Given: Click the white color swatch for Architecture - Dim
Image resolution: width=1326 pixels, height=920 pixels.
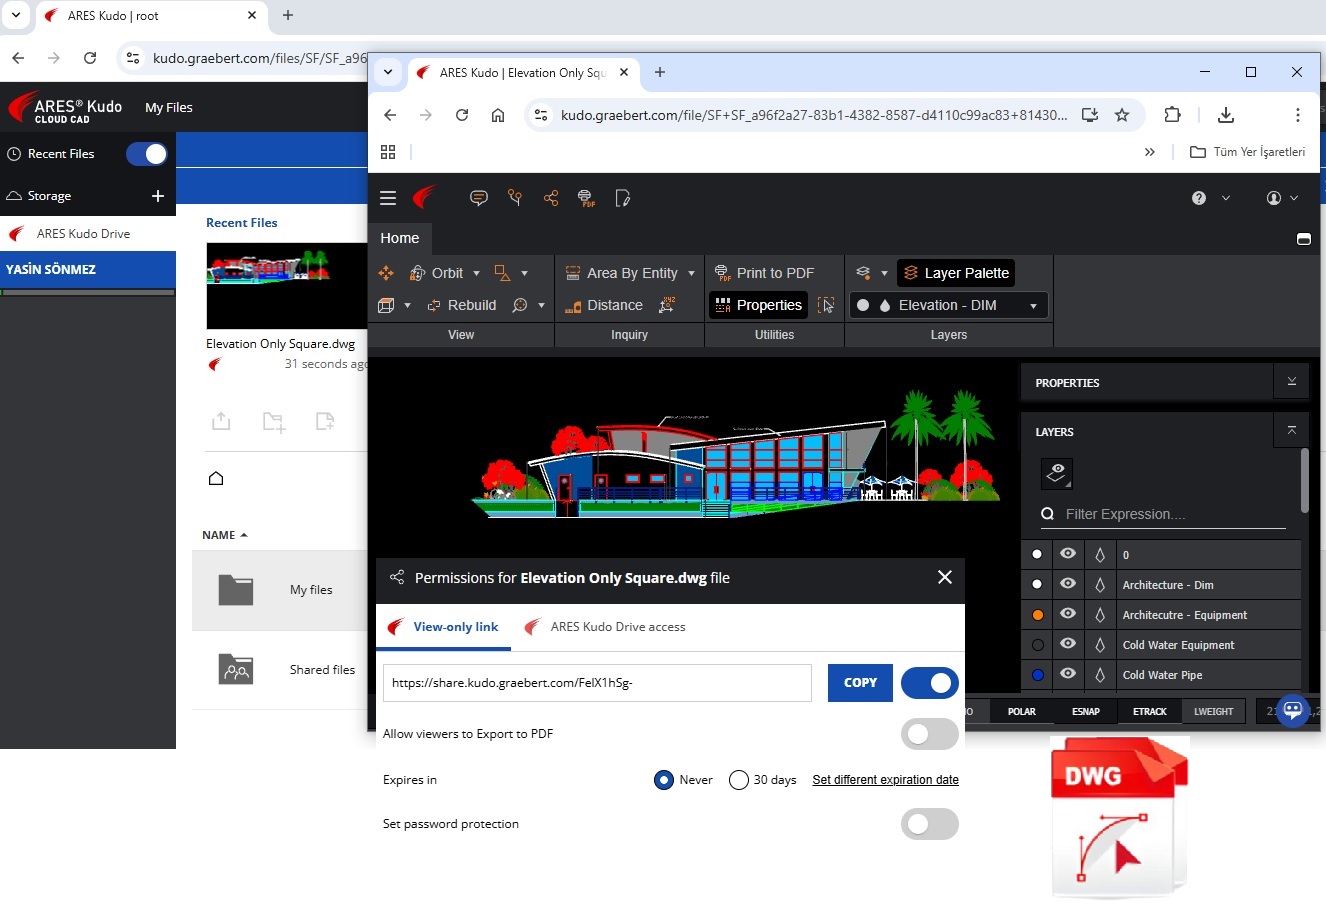Looking at the screenshot, I should click(x=1037, y=584).
